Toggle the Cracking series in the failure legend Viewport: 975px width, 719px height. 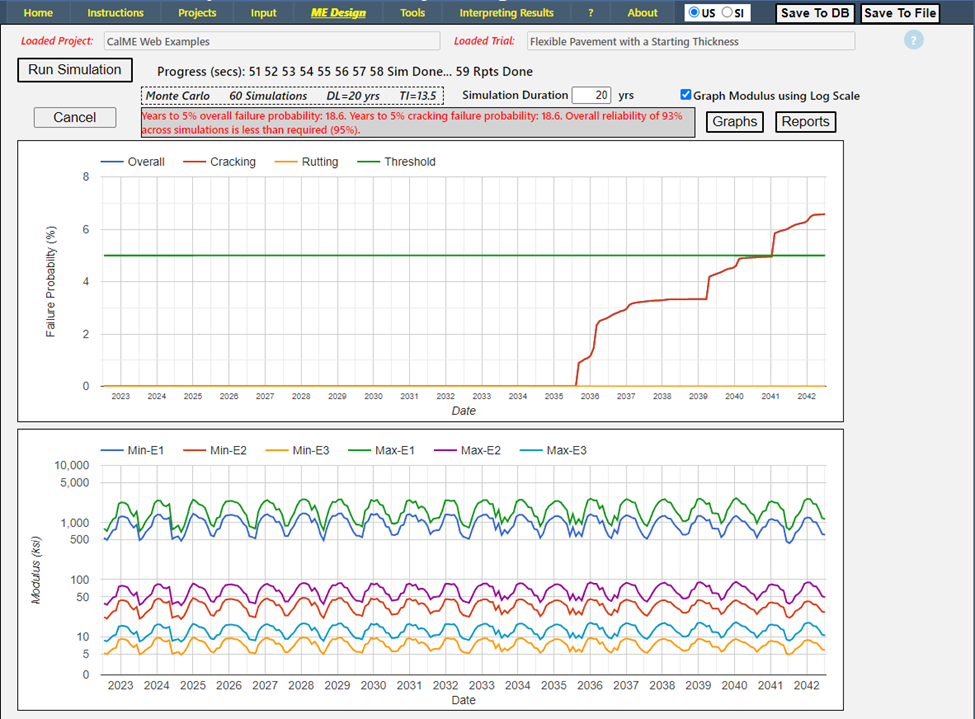click(232, 162)
